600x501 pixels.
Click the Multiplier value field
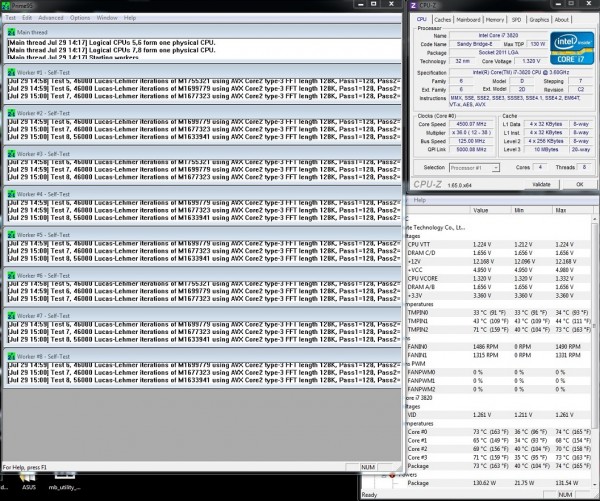pos(471,132)
